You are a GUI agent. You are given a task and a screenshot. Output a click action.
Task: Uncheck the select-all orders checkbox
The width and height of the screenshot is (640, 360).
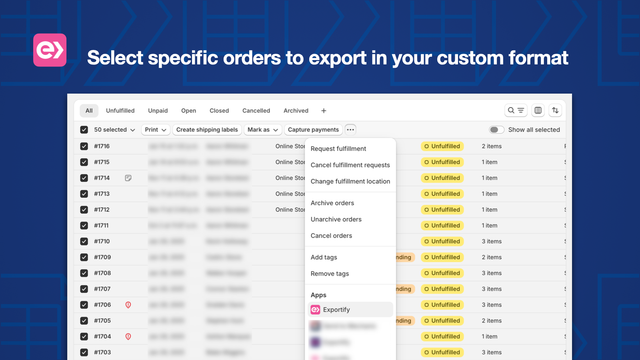tap(84, 130)
